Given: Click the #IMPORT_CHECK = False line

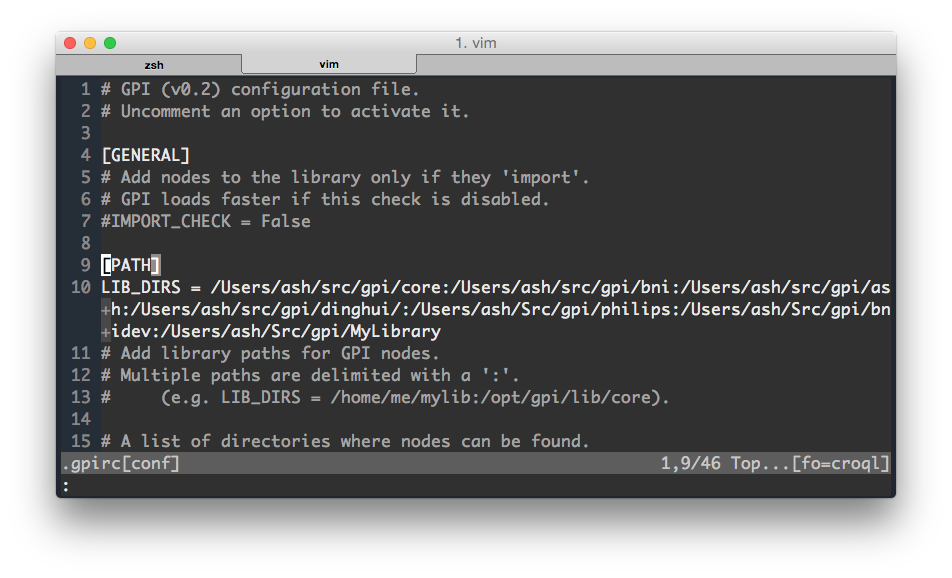Looking at the screenshot, I should [x=206, y=221].
